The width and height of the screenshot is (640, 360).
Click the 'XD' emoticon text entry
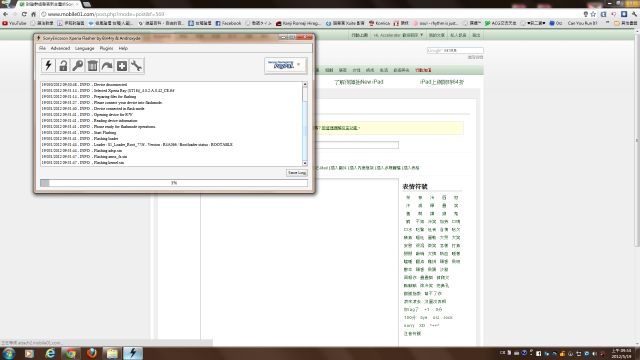click(x=422, y=326)
